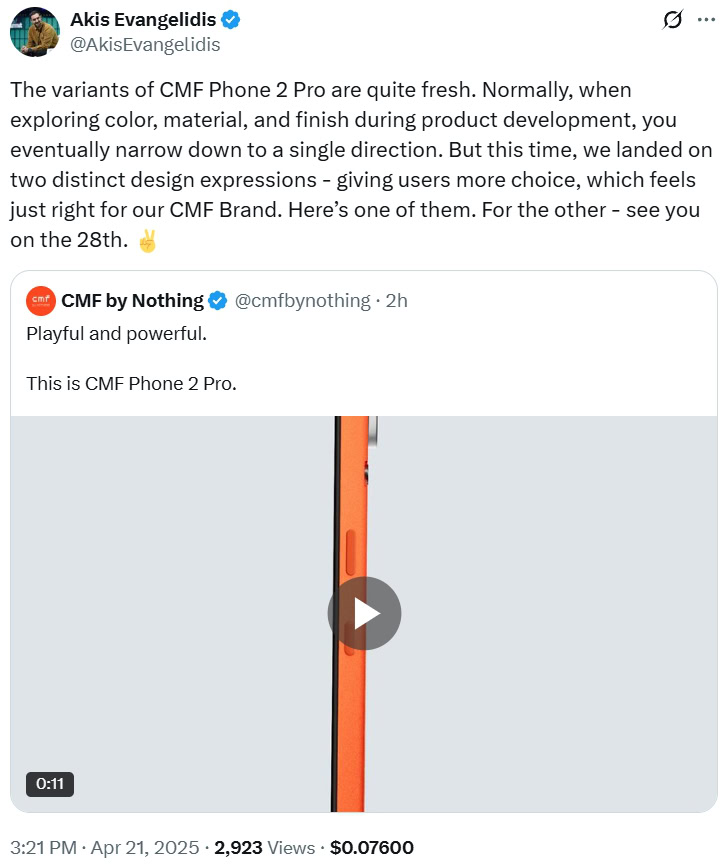
Task: Open the quoted post's "Playful and powerful." text
Action: [x=116, y=334]
